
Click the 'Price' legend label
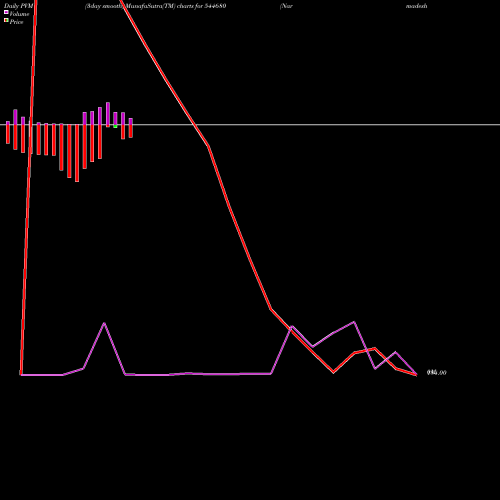tap(16, 22)
